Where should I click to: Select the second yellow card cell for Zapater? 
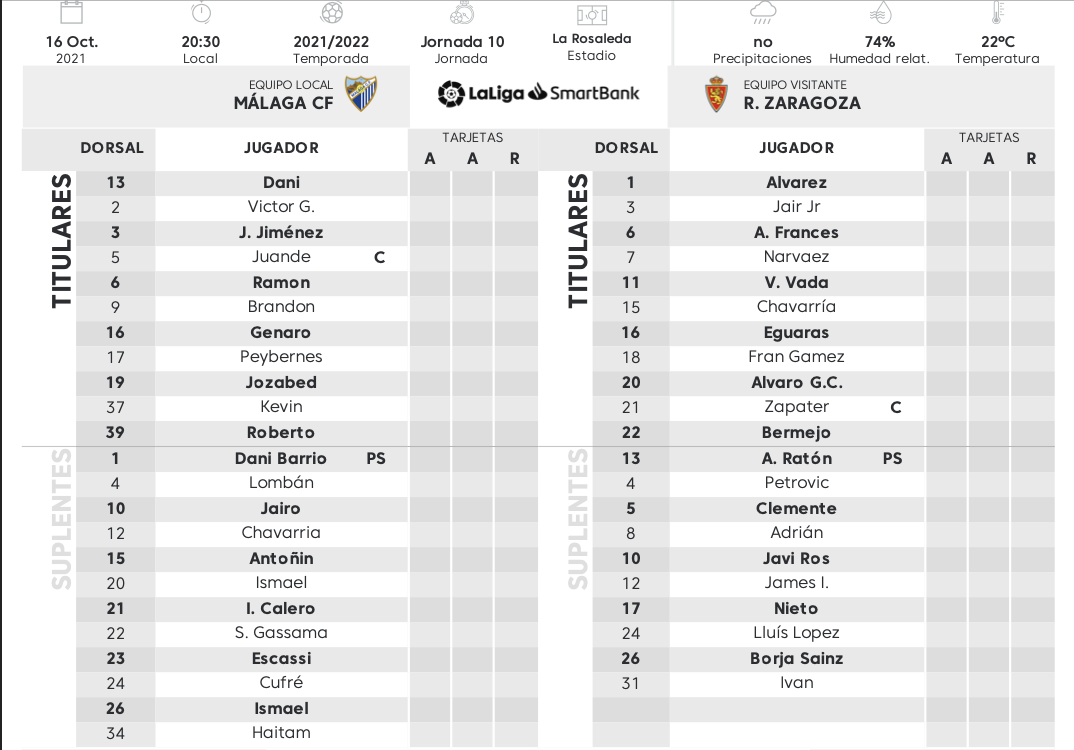(x=988, y=408)
